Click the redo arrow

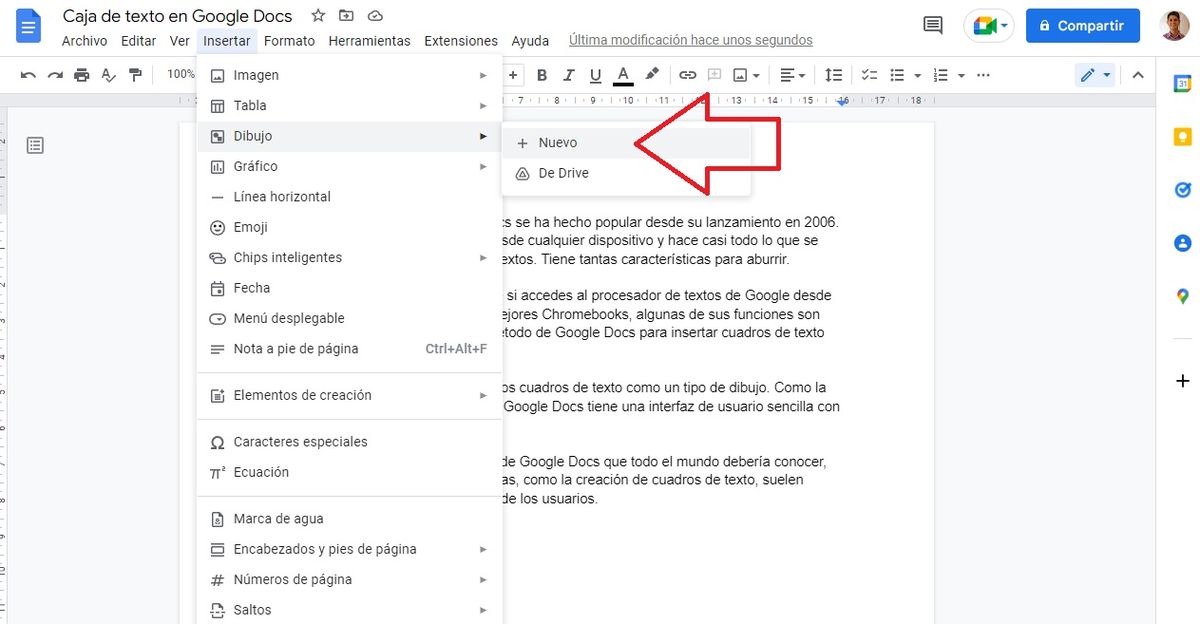click(x=55, y=75)
